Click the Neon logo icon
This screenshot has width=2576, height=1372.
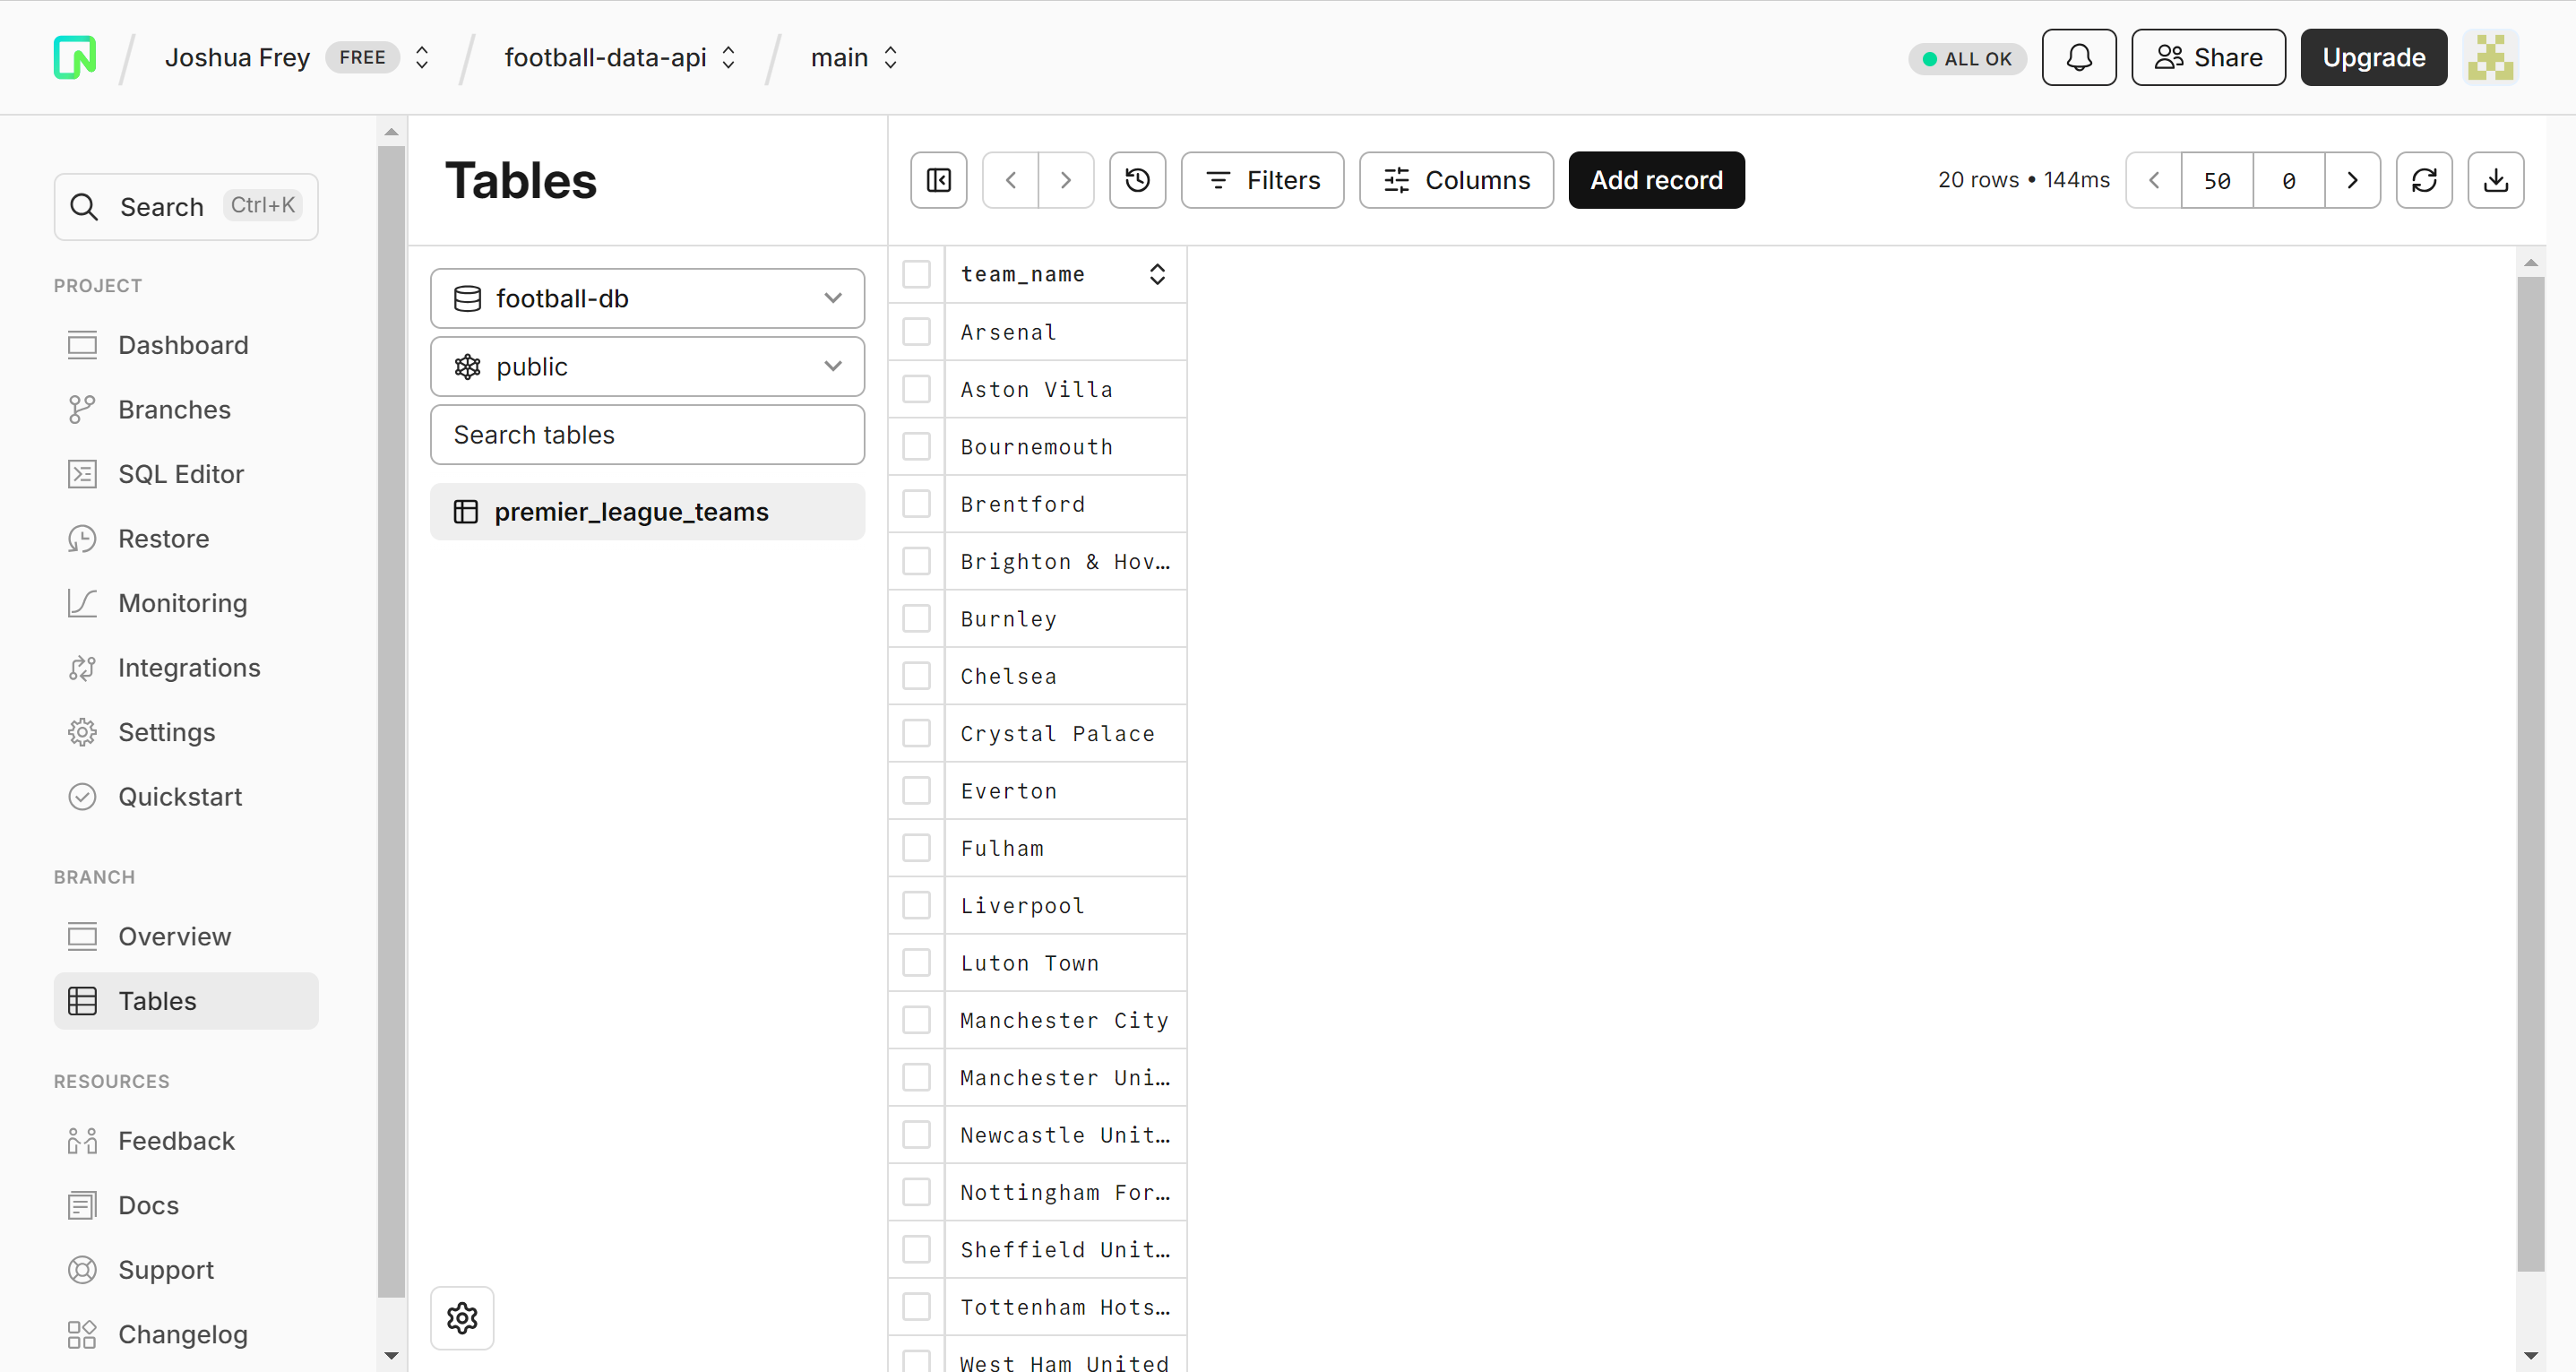coord(75,58)
